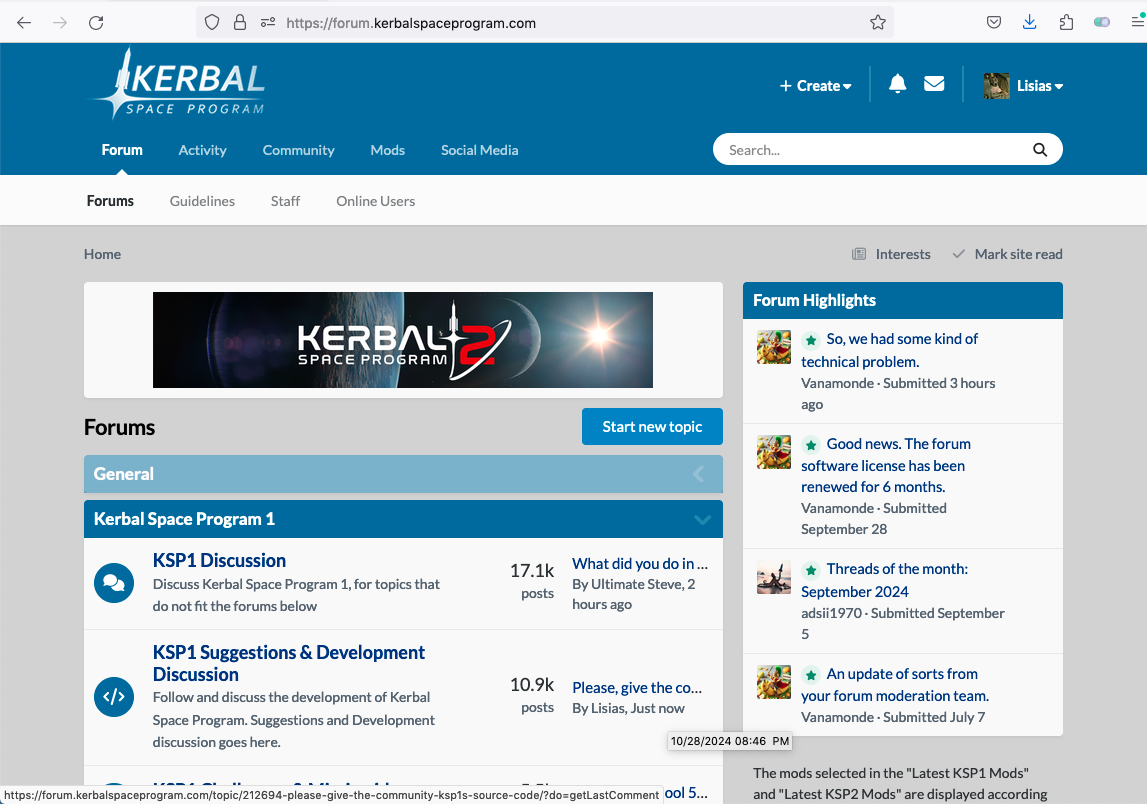Toggle the browser toolbar switch extension icon

tap(1102, 22)
